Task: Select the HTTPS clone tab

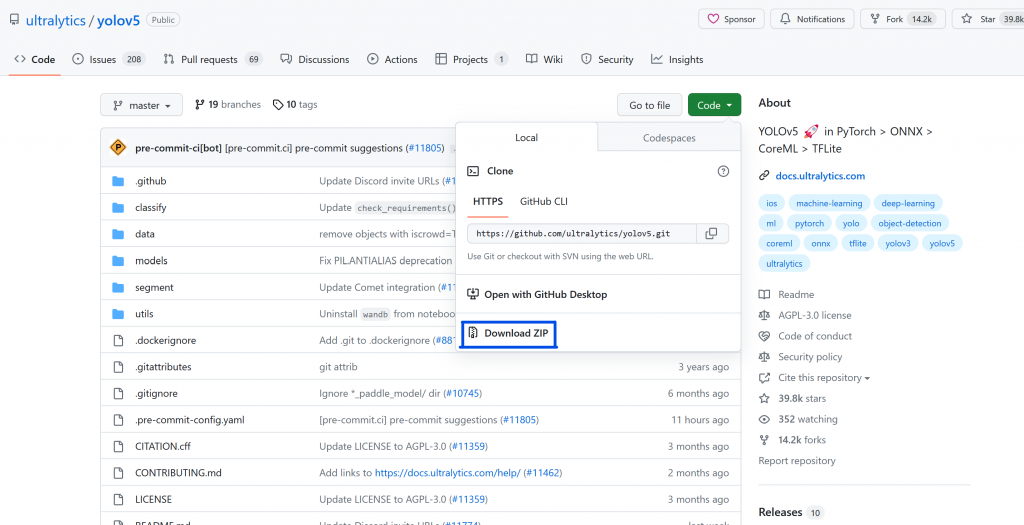Action: click(488, 201)
